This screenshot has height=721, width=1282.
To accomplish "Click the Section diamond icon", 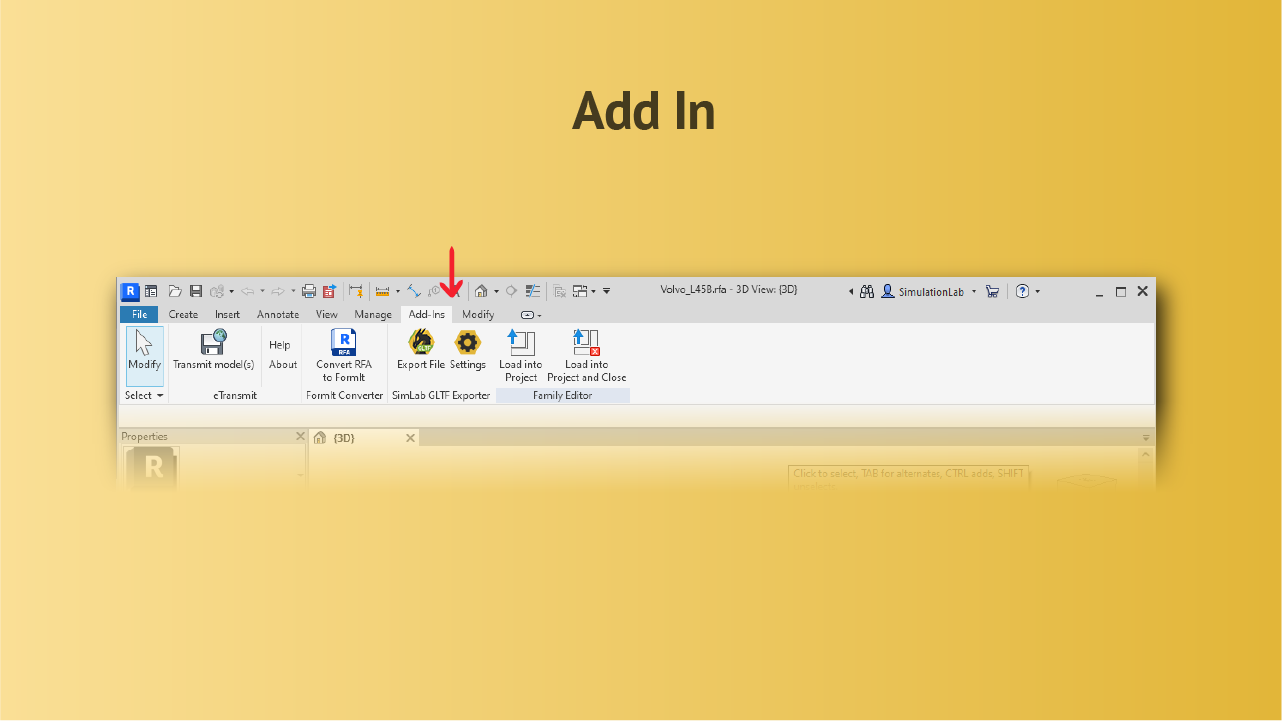I will click(511, 291).
